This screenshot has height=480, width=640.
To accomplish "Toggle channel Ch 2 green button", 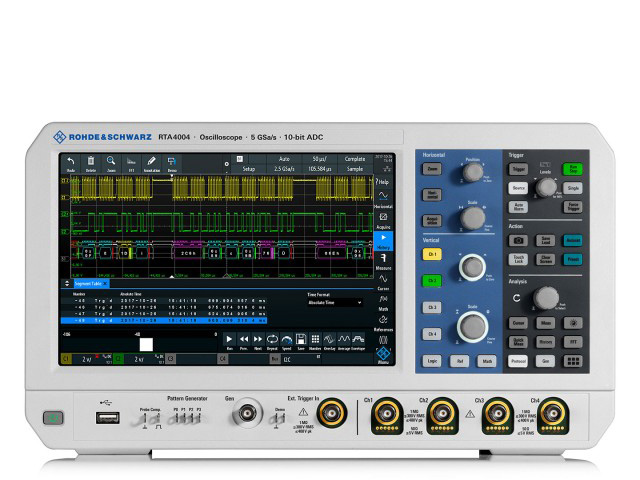I will click(x=432, y=281).
